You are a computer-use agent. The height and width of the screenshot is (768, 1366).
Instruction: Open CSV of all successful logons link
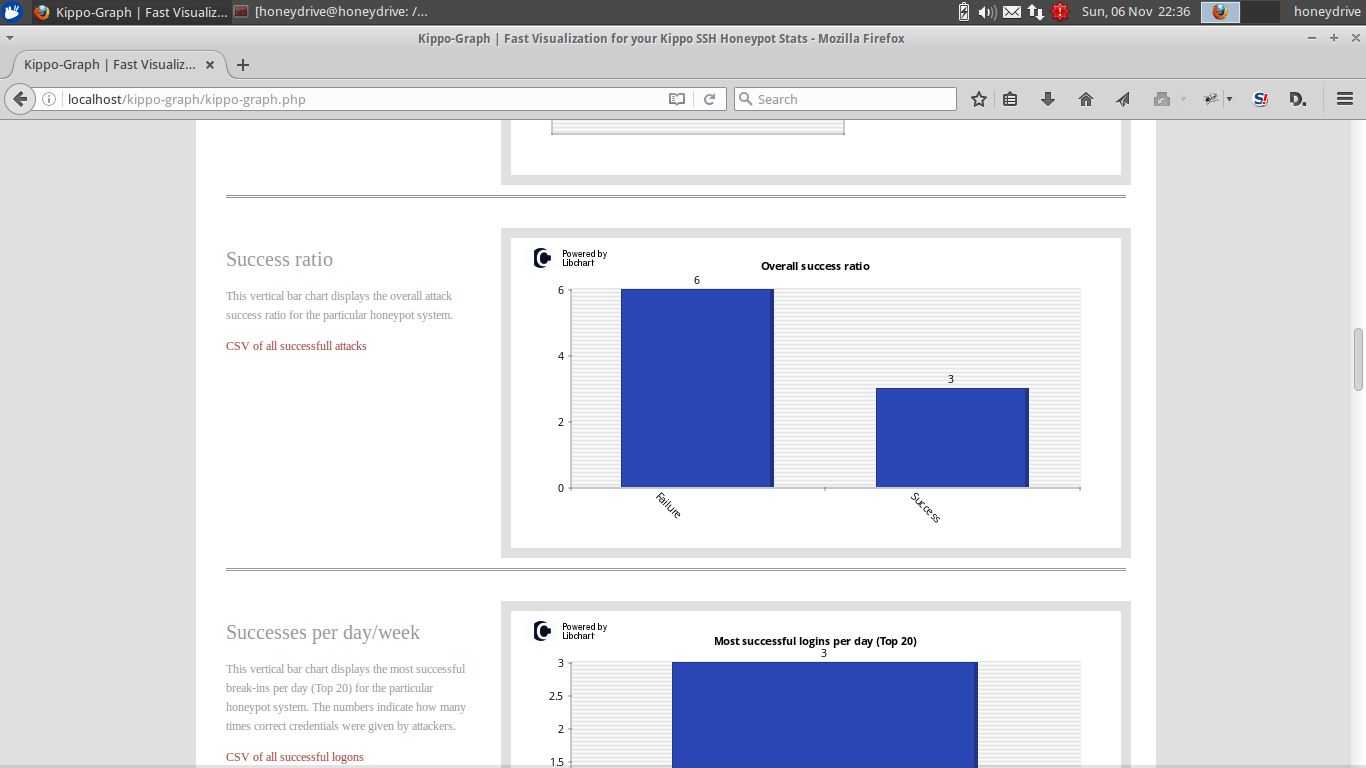pyautogui.click(x=295, y=757)
